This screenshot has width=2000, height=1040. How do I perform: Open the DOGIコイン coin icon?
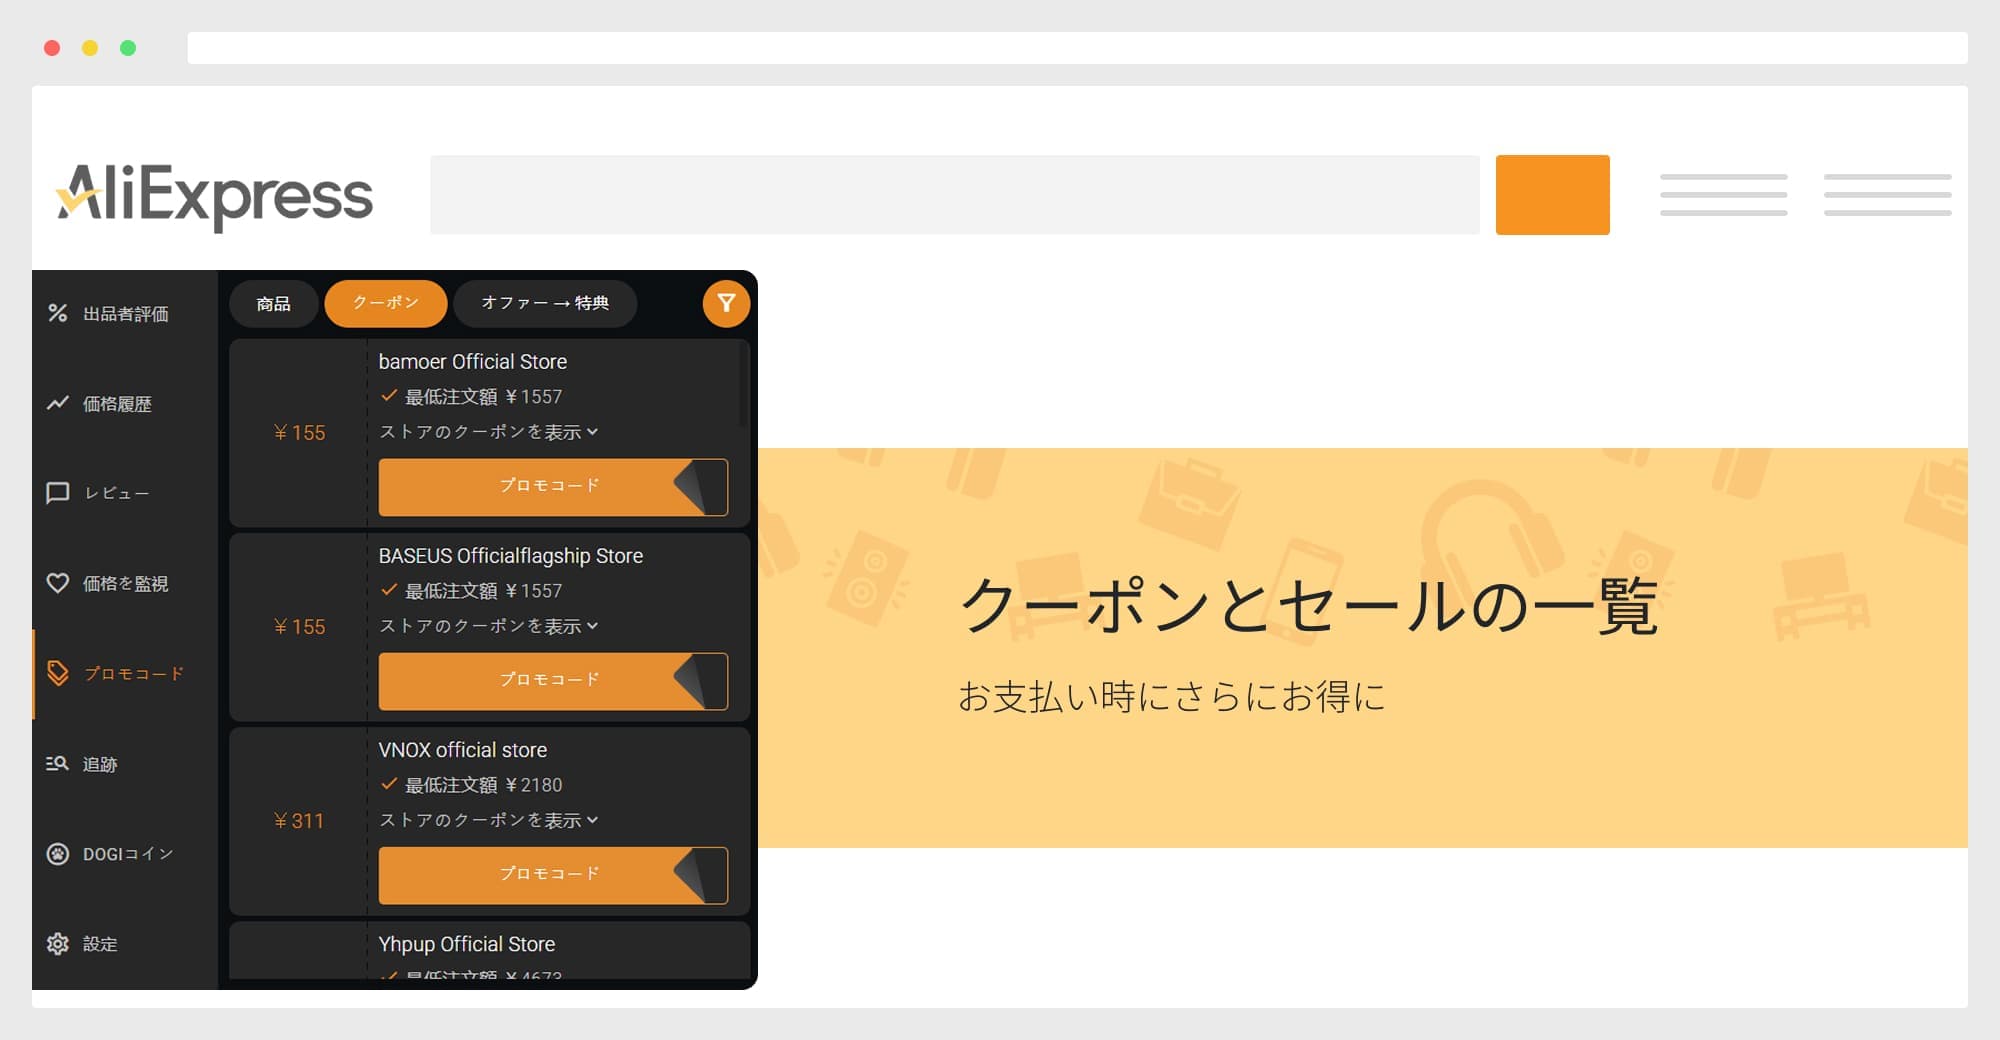tap(57, 853)
